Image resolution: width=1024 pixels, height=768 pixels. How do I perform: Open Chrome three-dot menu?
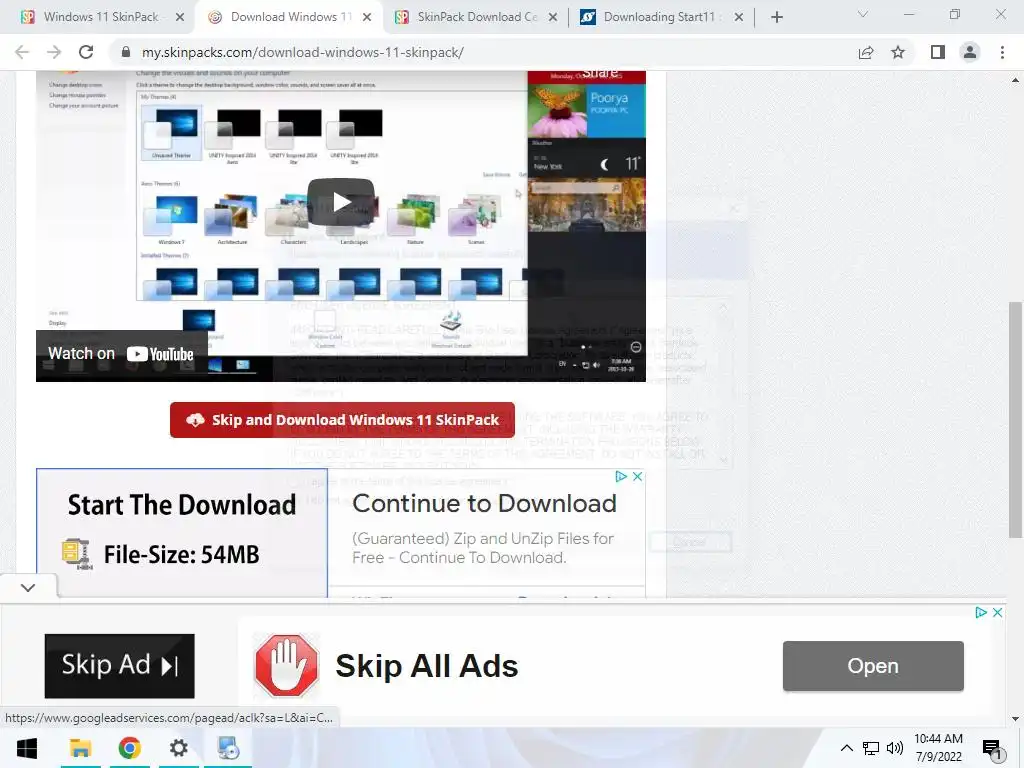point(1002,52)
